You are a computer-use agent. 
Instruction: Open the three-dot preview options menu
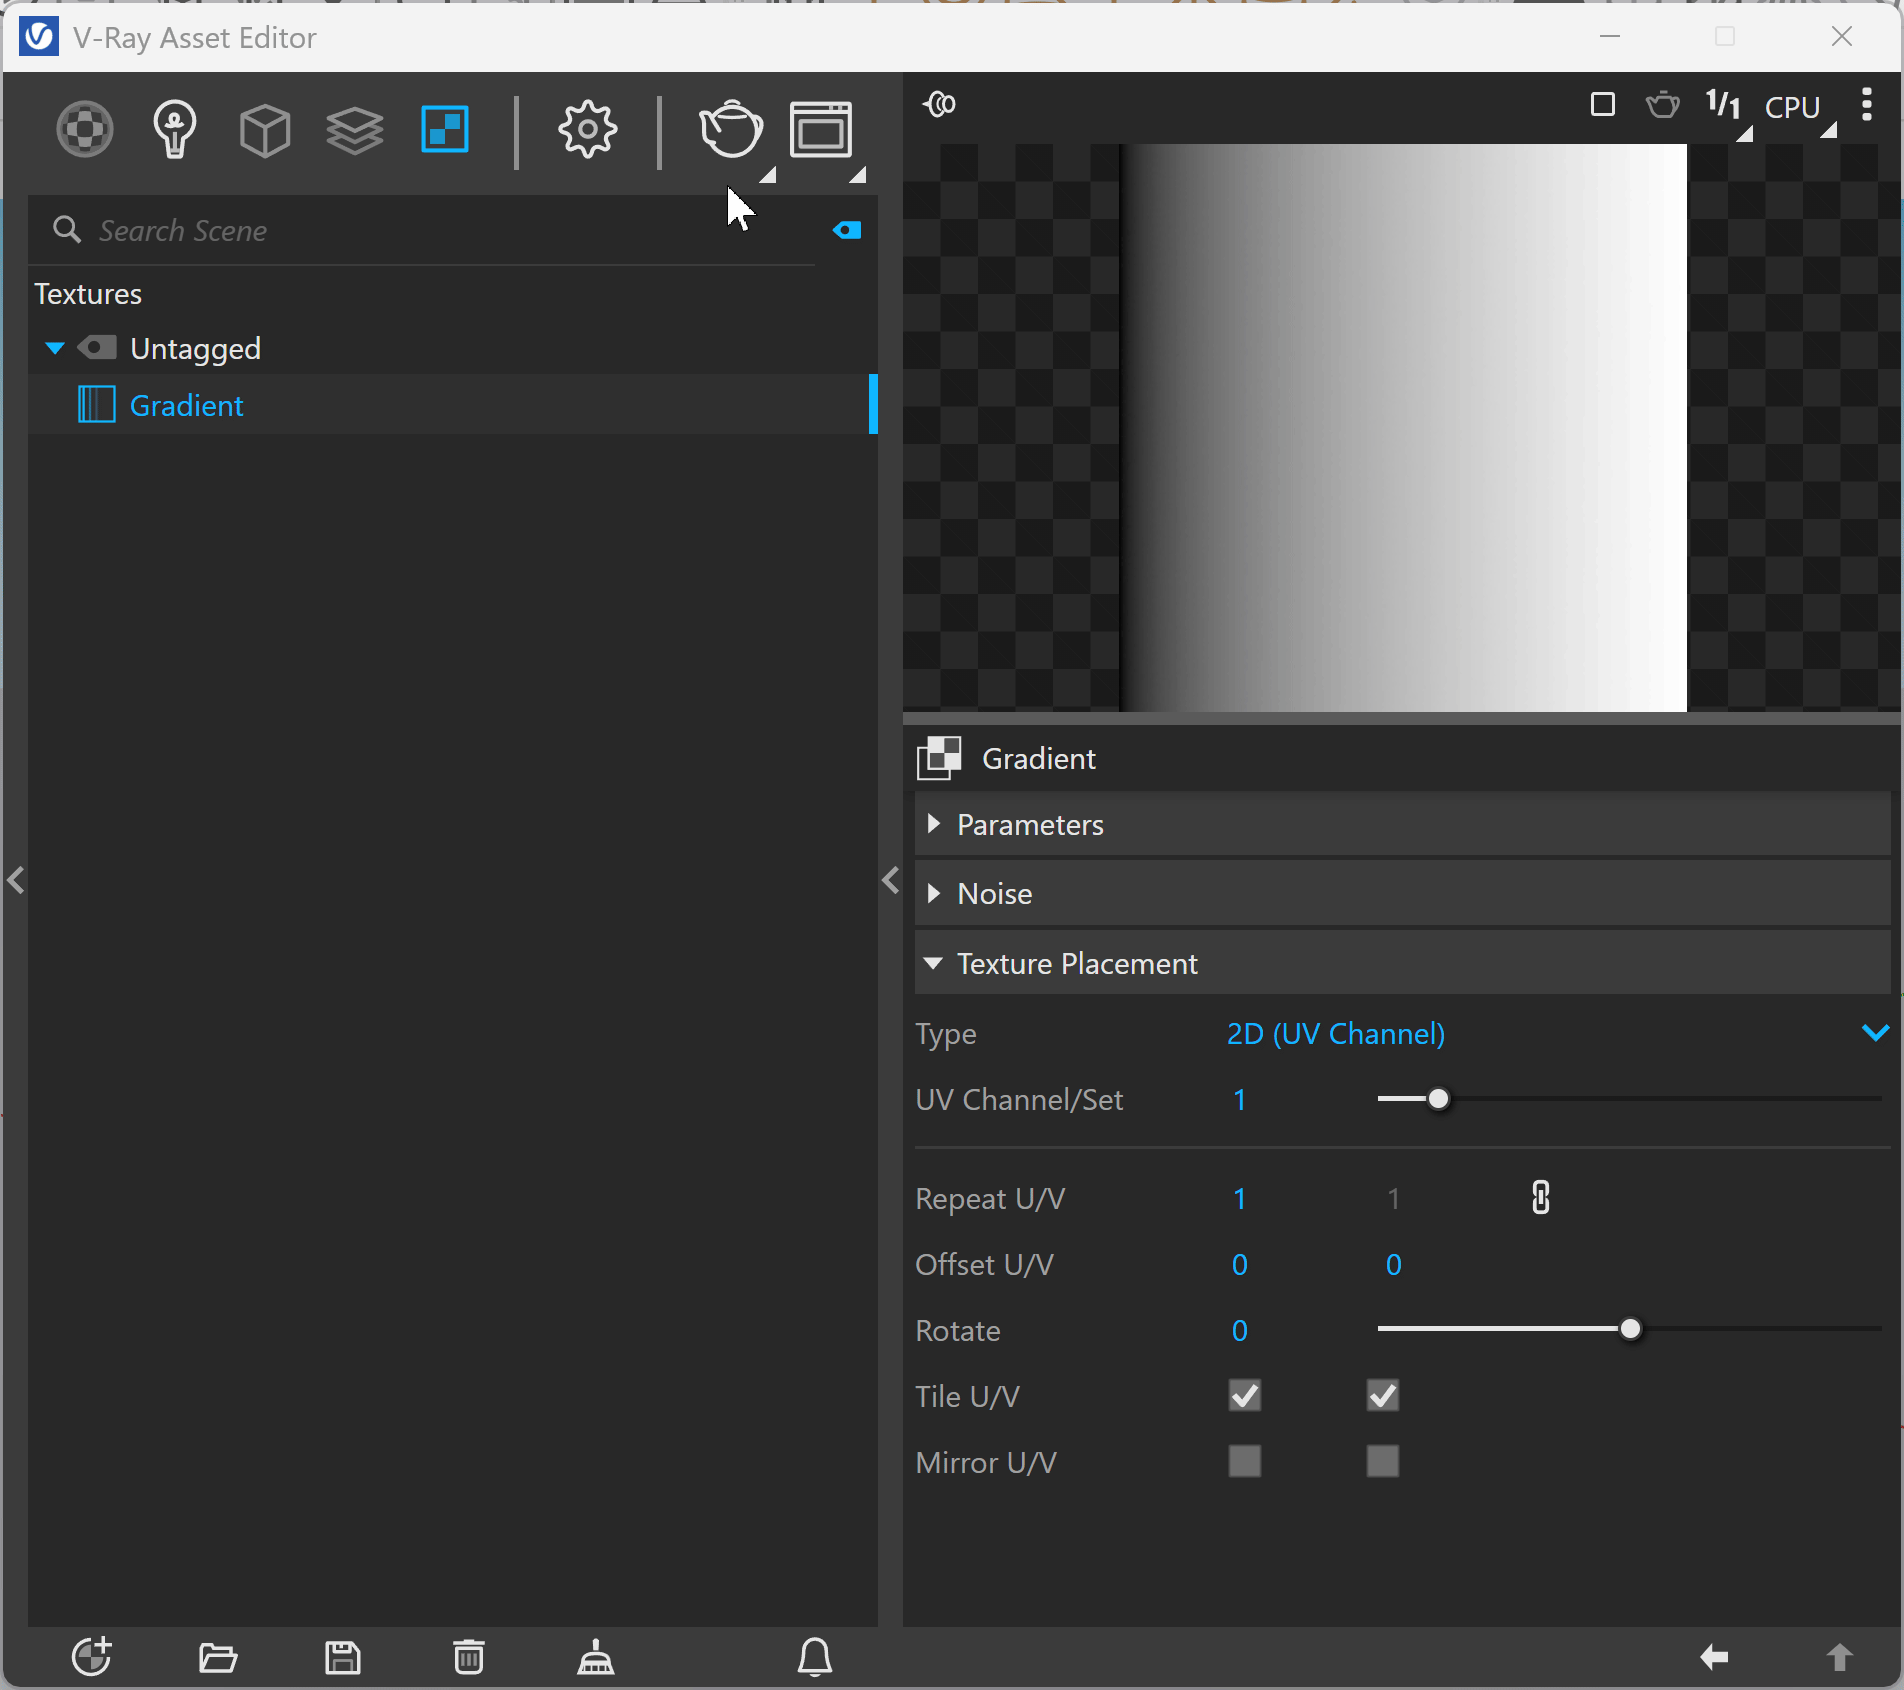tap(1866, 104)
